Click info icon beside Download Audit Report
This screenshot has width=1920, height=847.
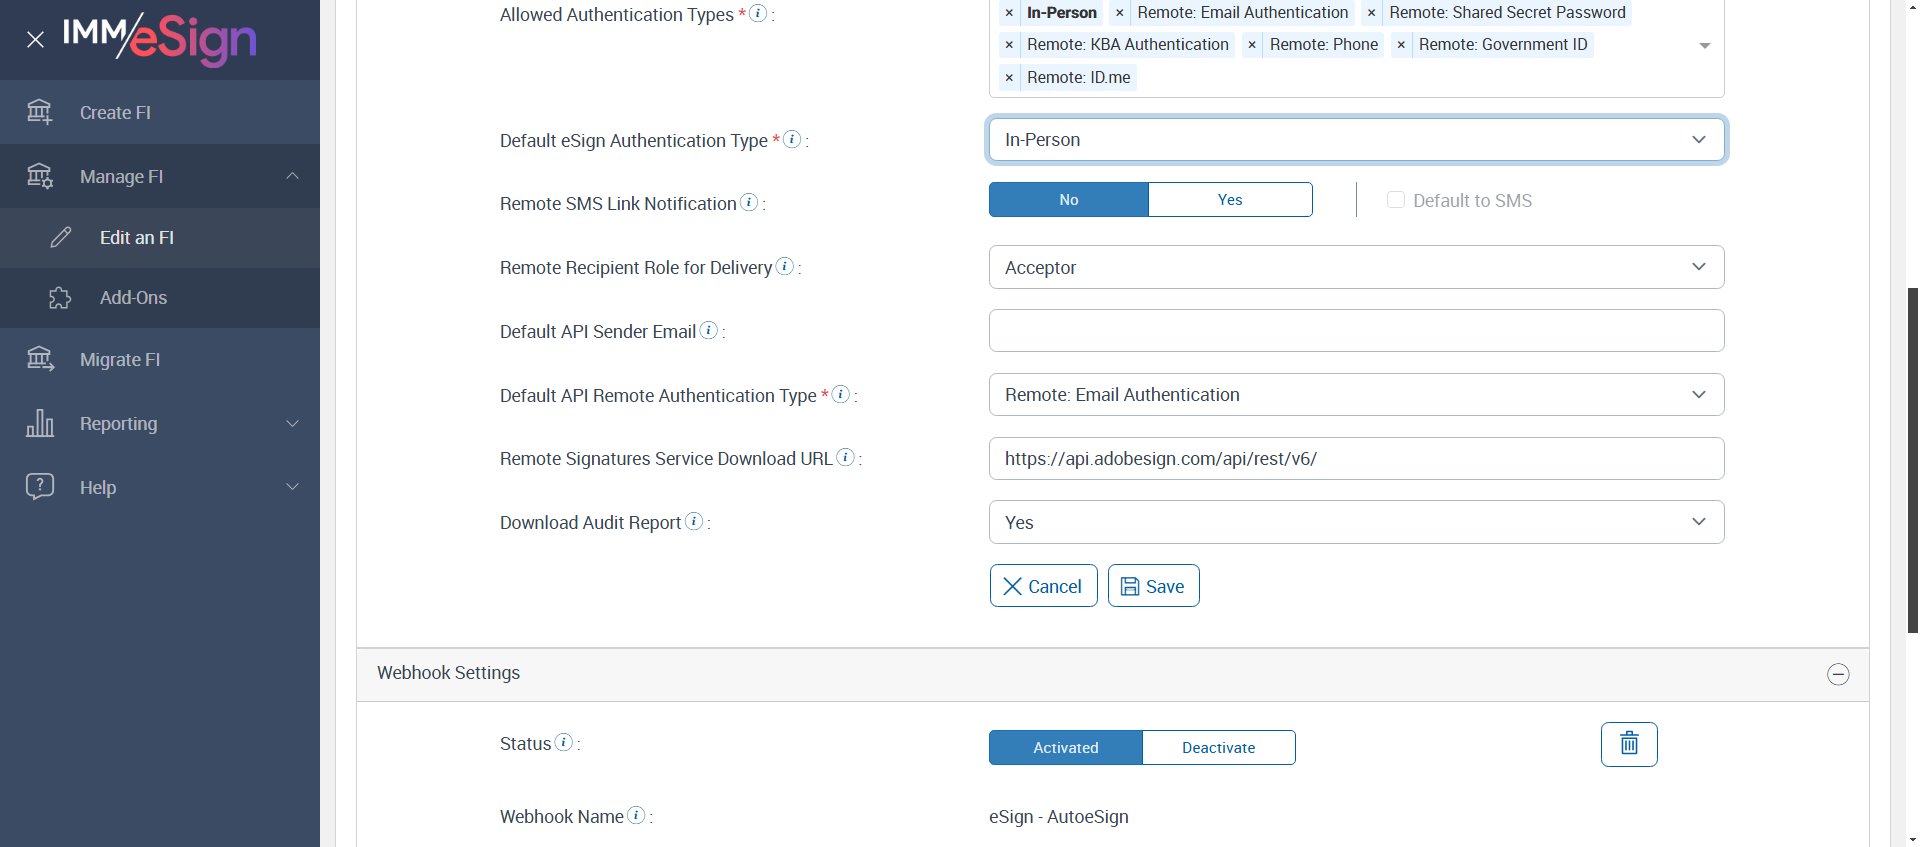pos(694,521)
